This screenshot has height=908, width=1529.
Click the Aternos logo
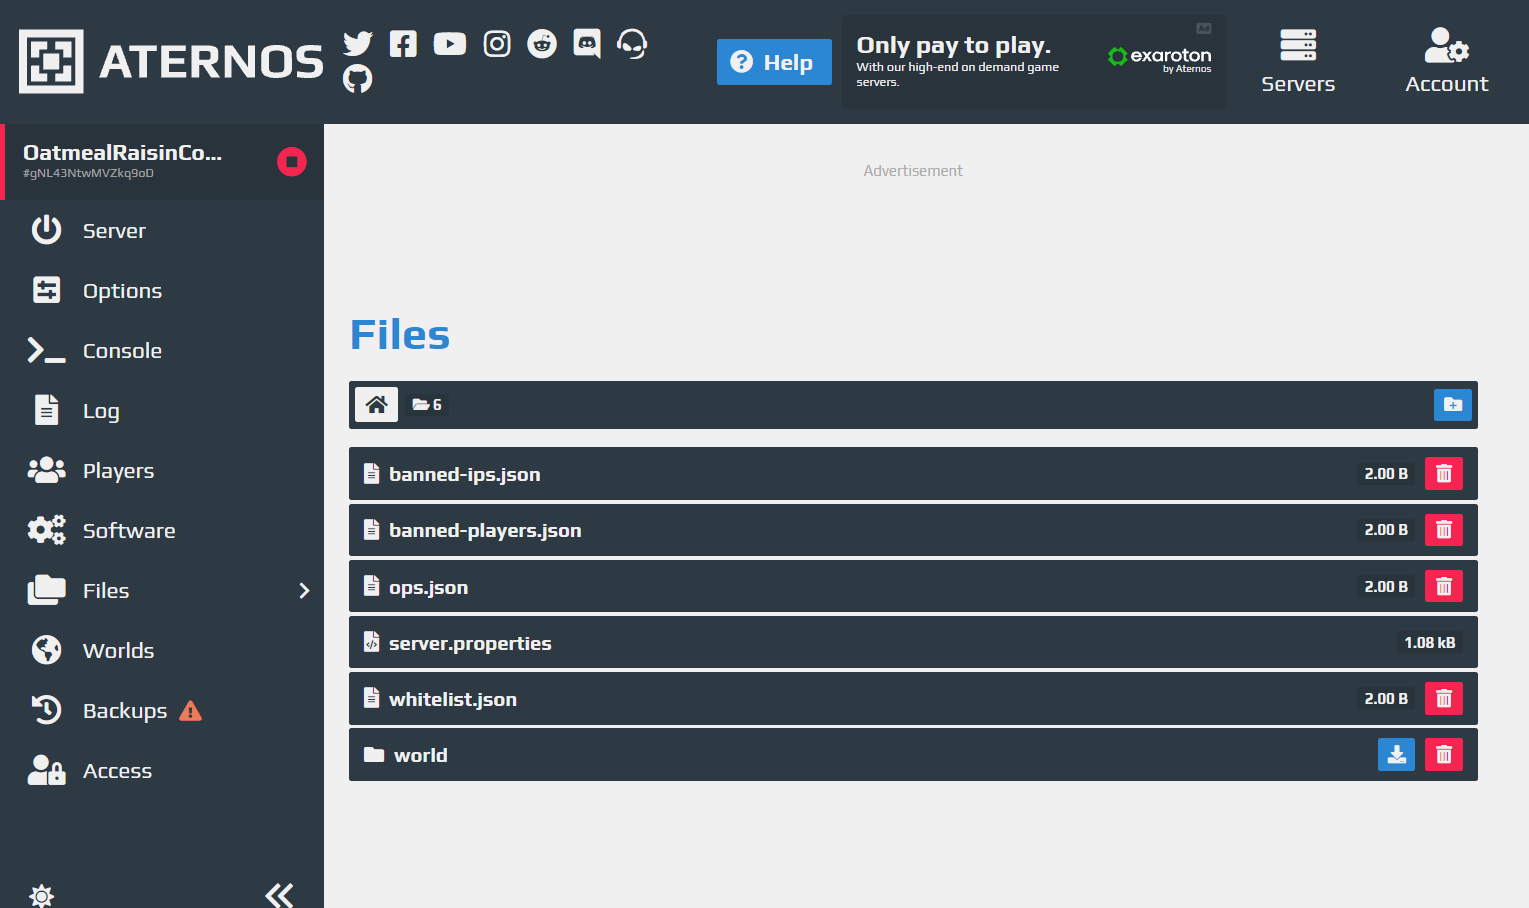point(171,61)
